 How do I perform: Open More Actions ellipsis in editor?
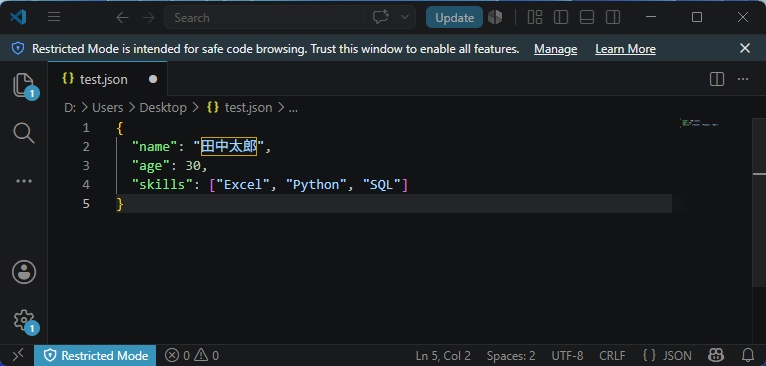pyautogui.click(x=743, y=79)
